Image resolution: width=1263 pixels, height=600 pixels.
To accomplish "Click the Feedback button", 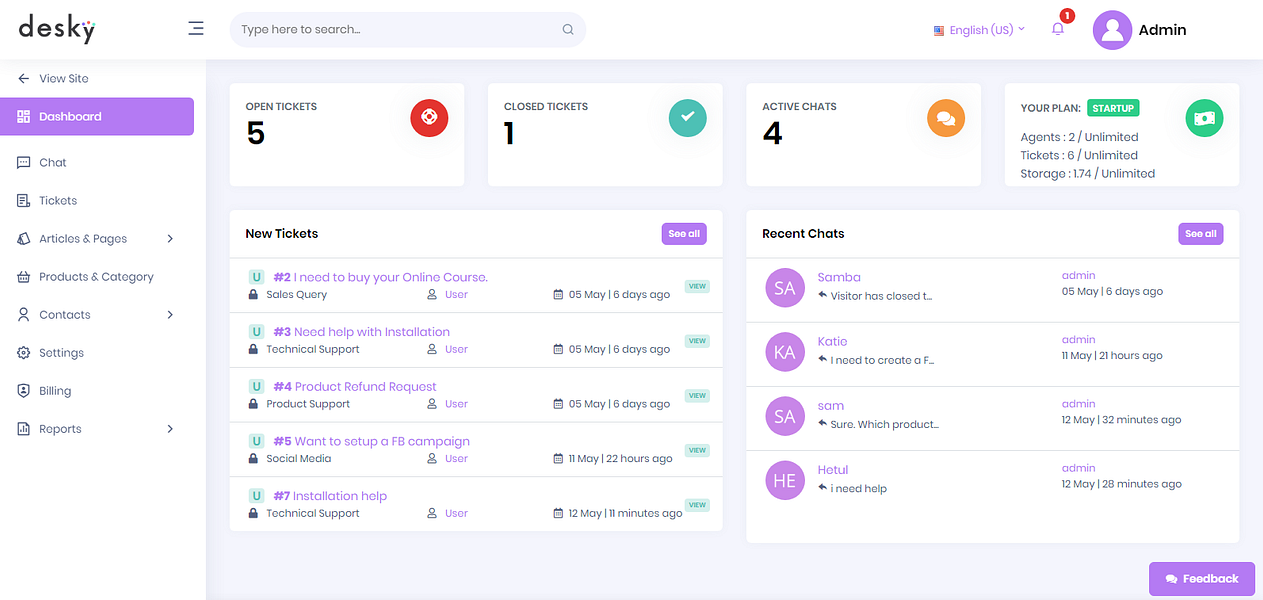I will click(1202, 579).
